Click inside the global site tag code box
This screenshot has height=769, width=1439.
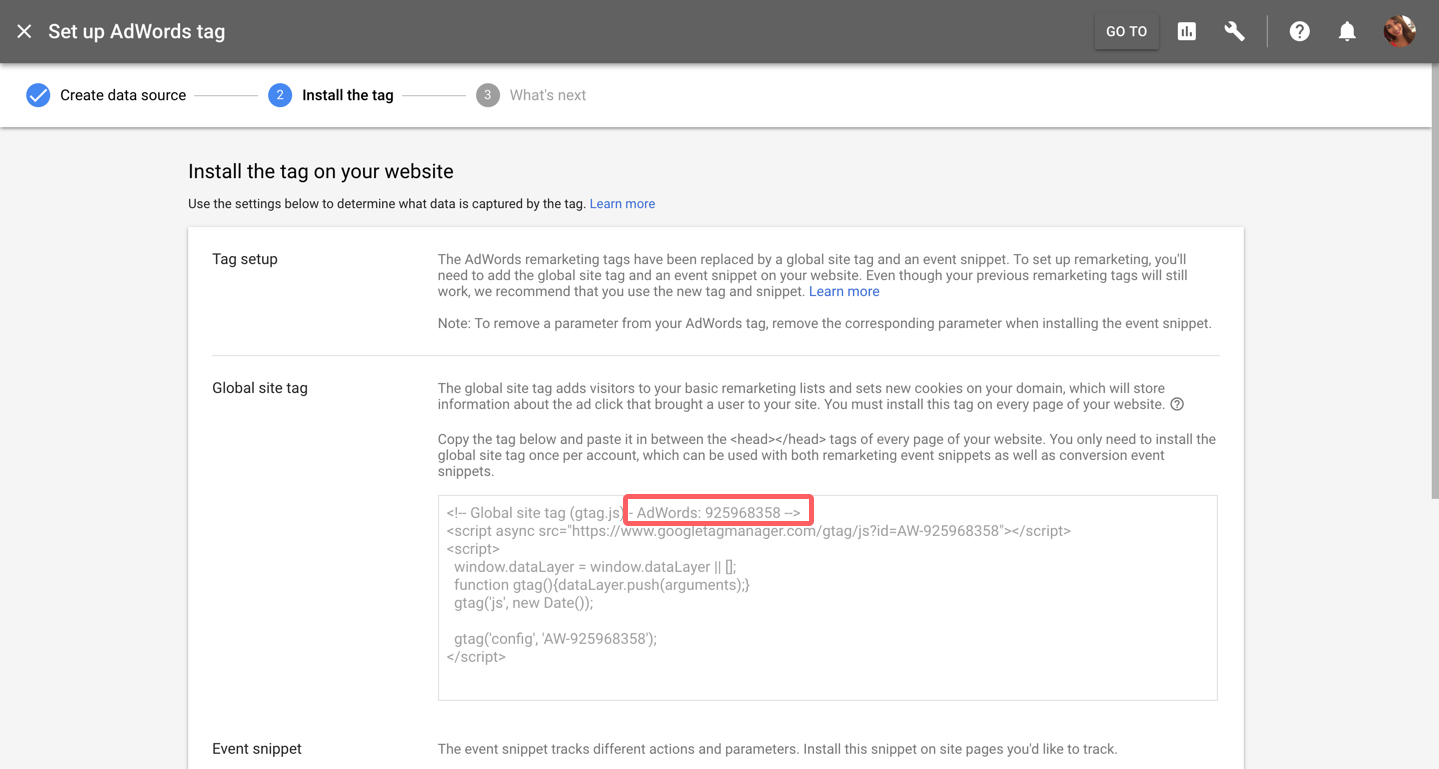tap(827, 598)
